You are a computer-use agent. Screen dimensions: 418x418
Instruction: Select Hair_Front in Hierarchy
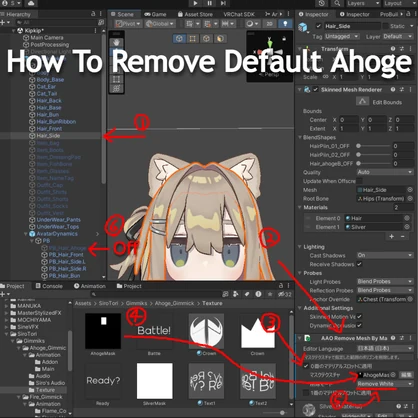(x=49, y=129)
